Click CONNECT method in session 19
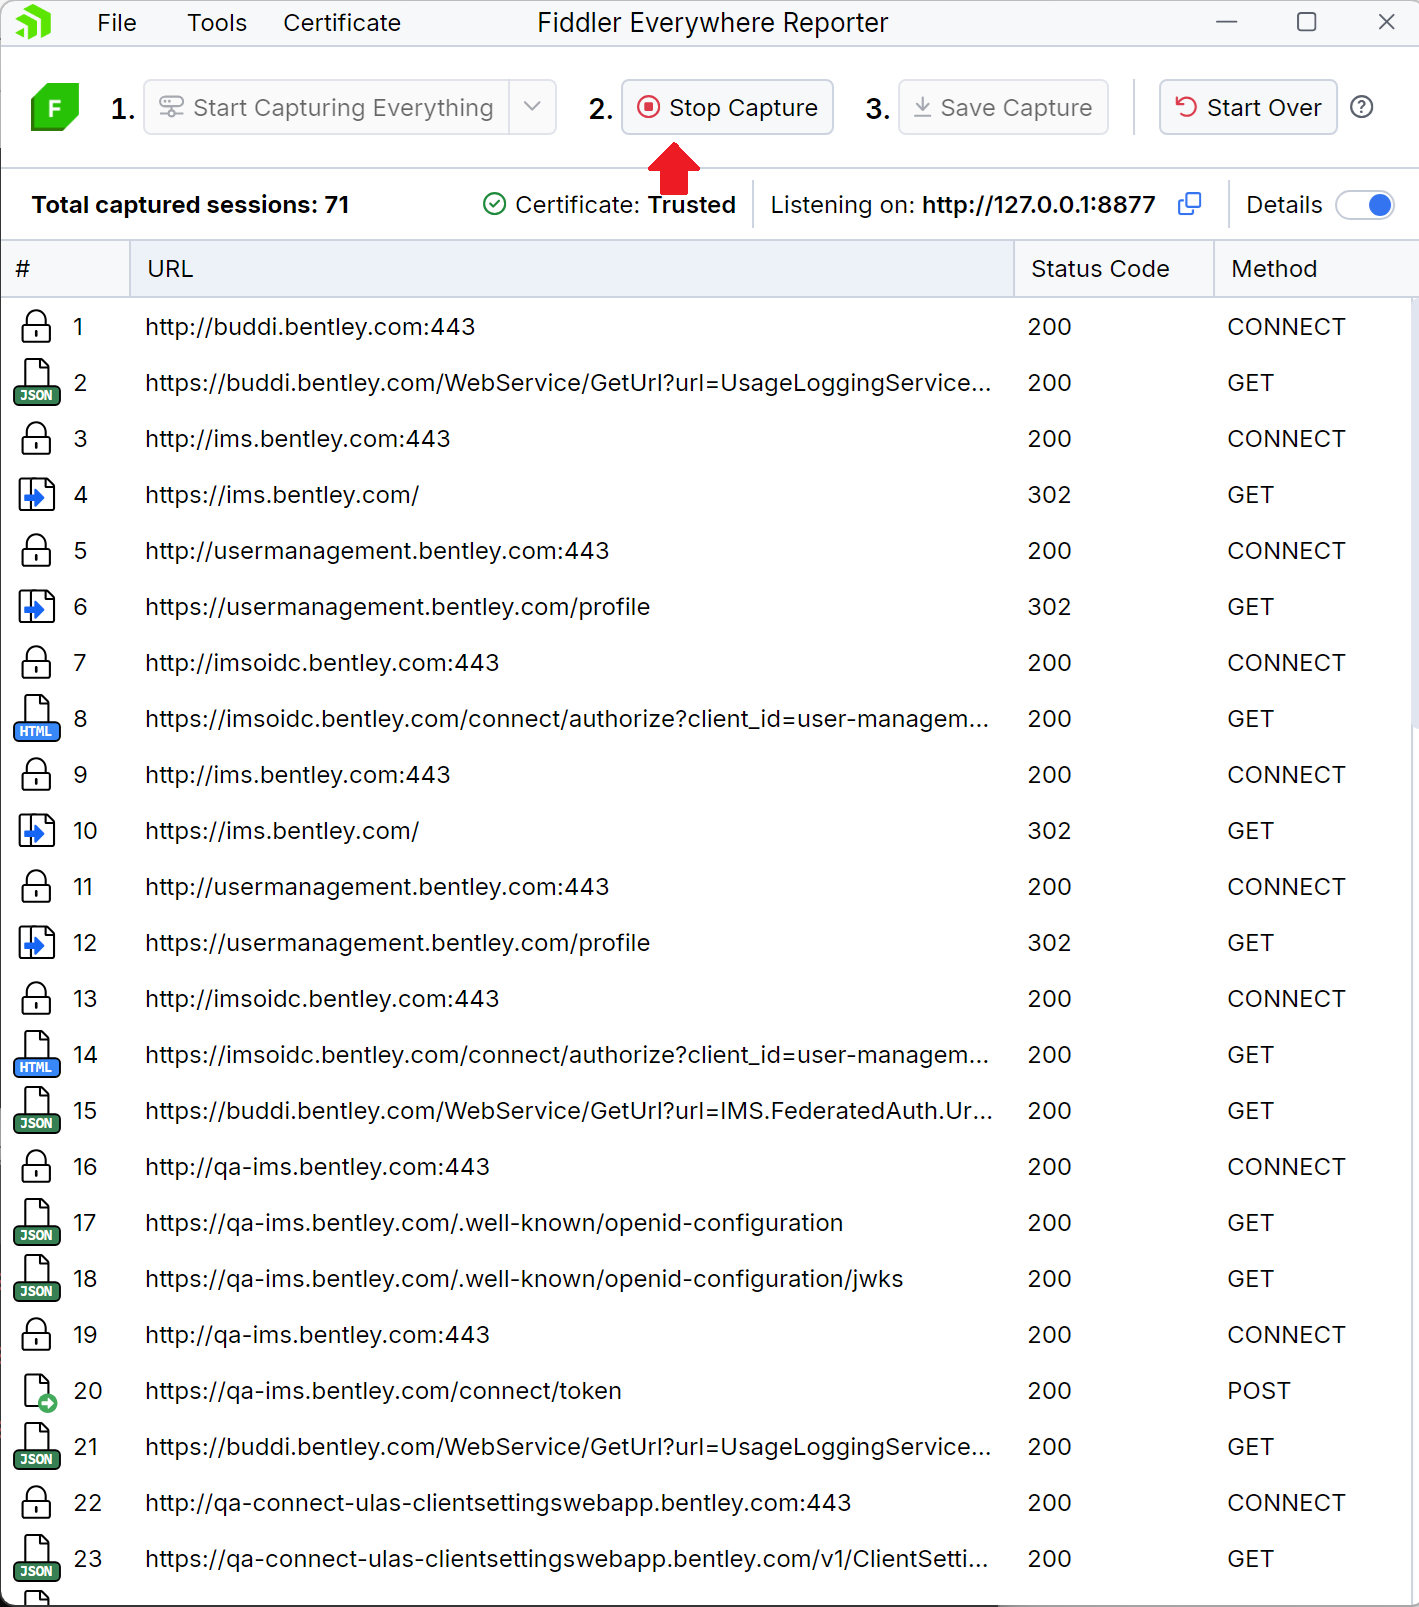Screen dimensions: 1419x1607 point(1286,1335)
